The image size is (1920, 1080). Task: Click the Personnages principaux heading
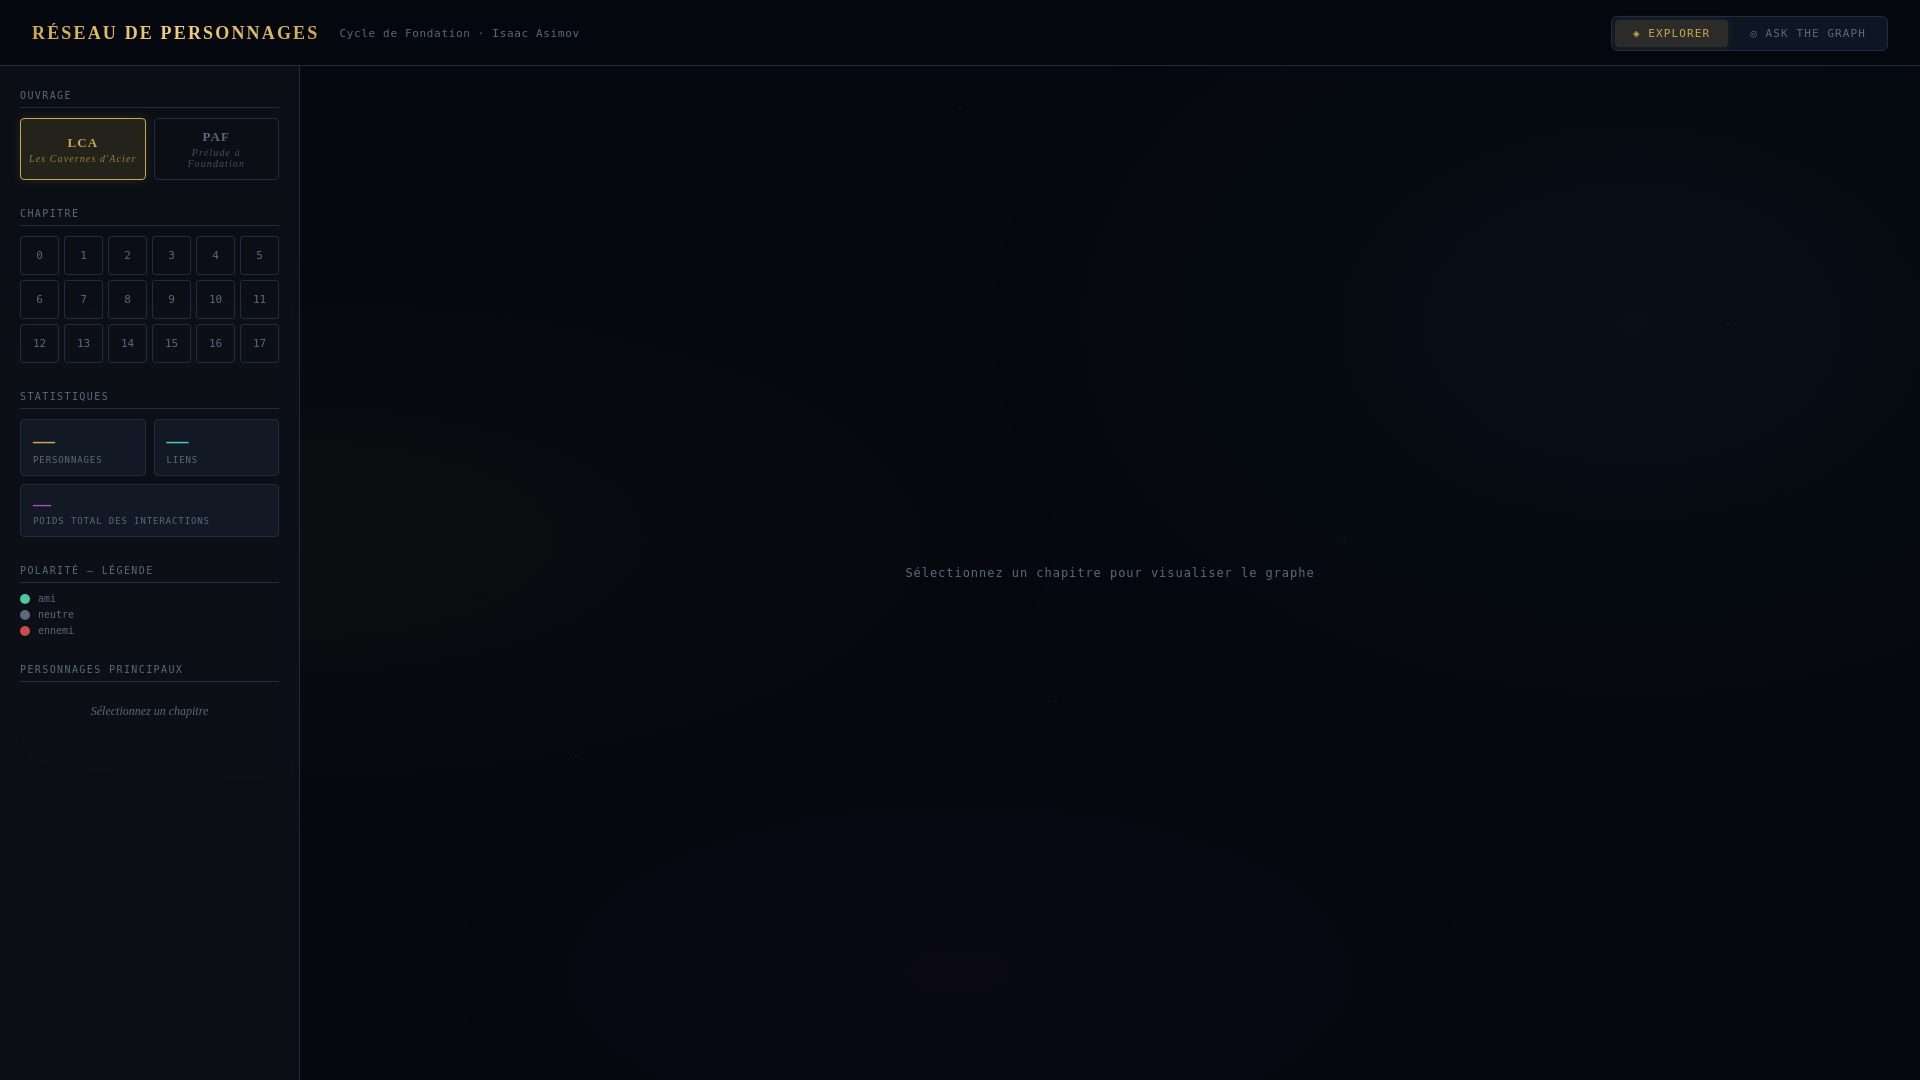[101, 670]
